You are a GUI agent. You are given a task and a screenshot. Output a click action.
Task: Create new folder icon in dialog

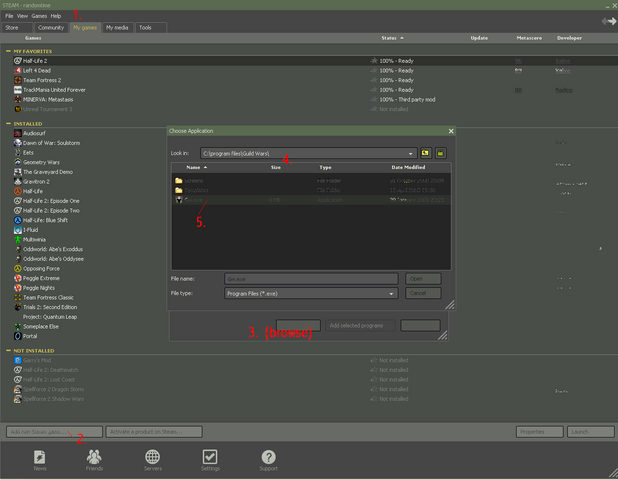[x=441, y=153]
